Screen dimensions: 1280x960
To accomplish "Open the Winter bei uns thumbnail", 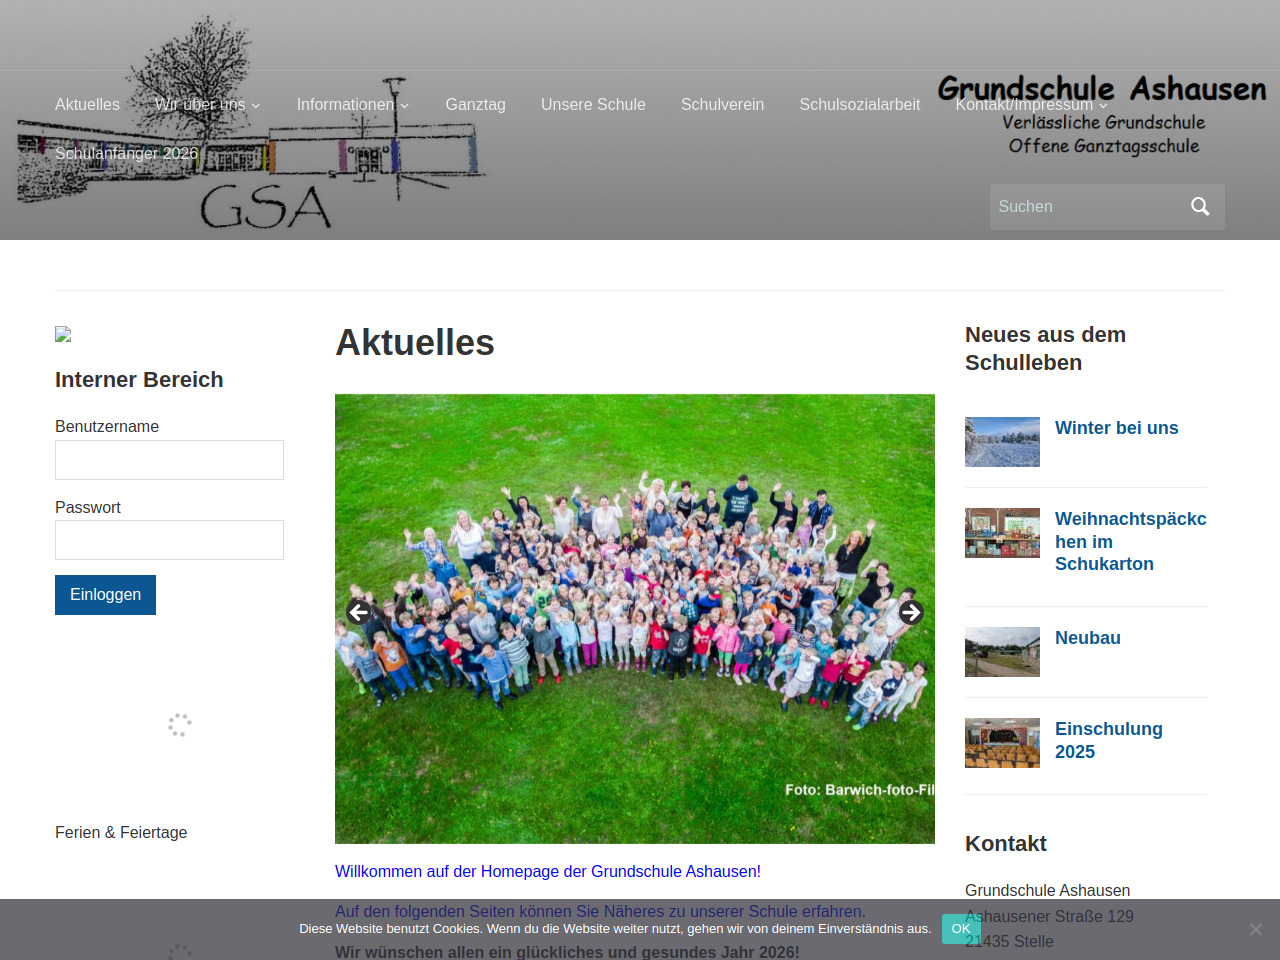I will (1002, 442).
